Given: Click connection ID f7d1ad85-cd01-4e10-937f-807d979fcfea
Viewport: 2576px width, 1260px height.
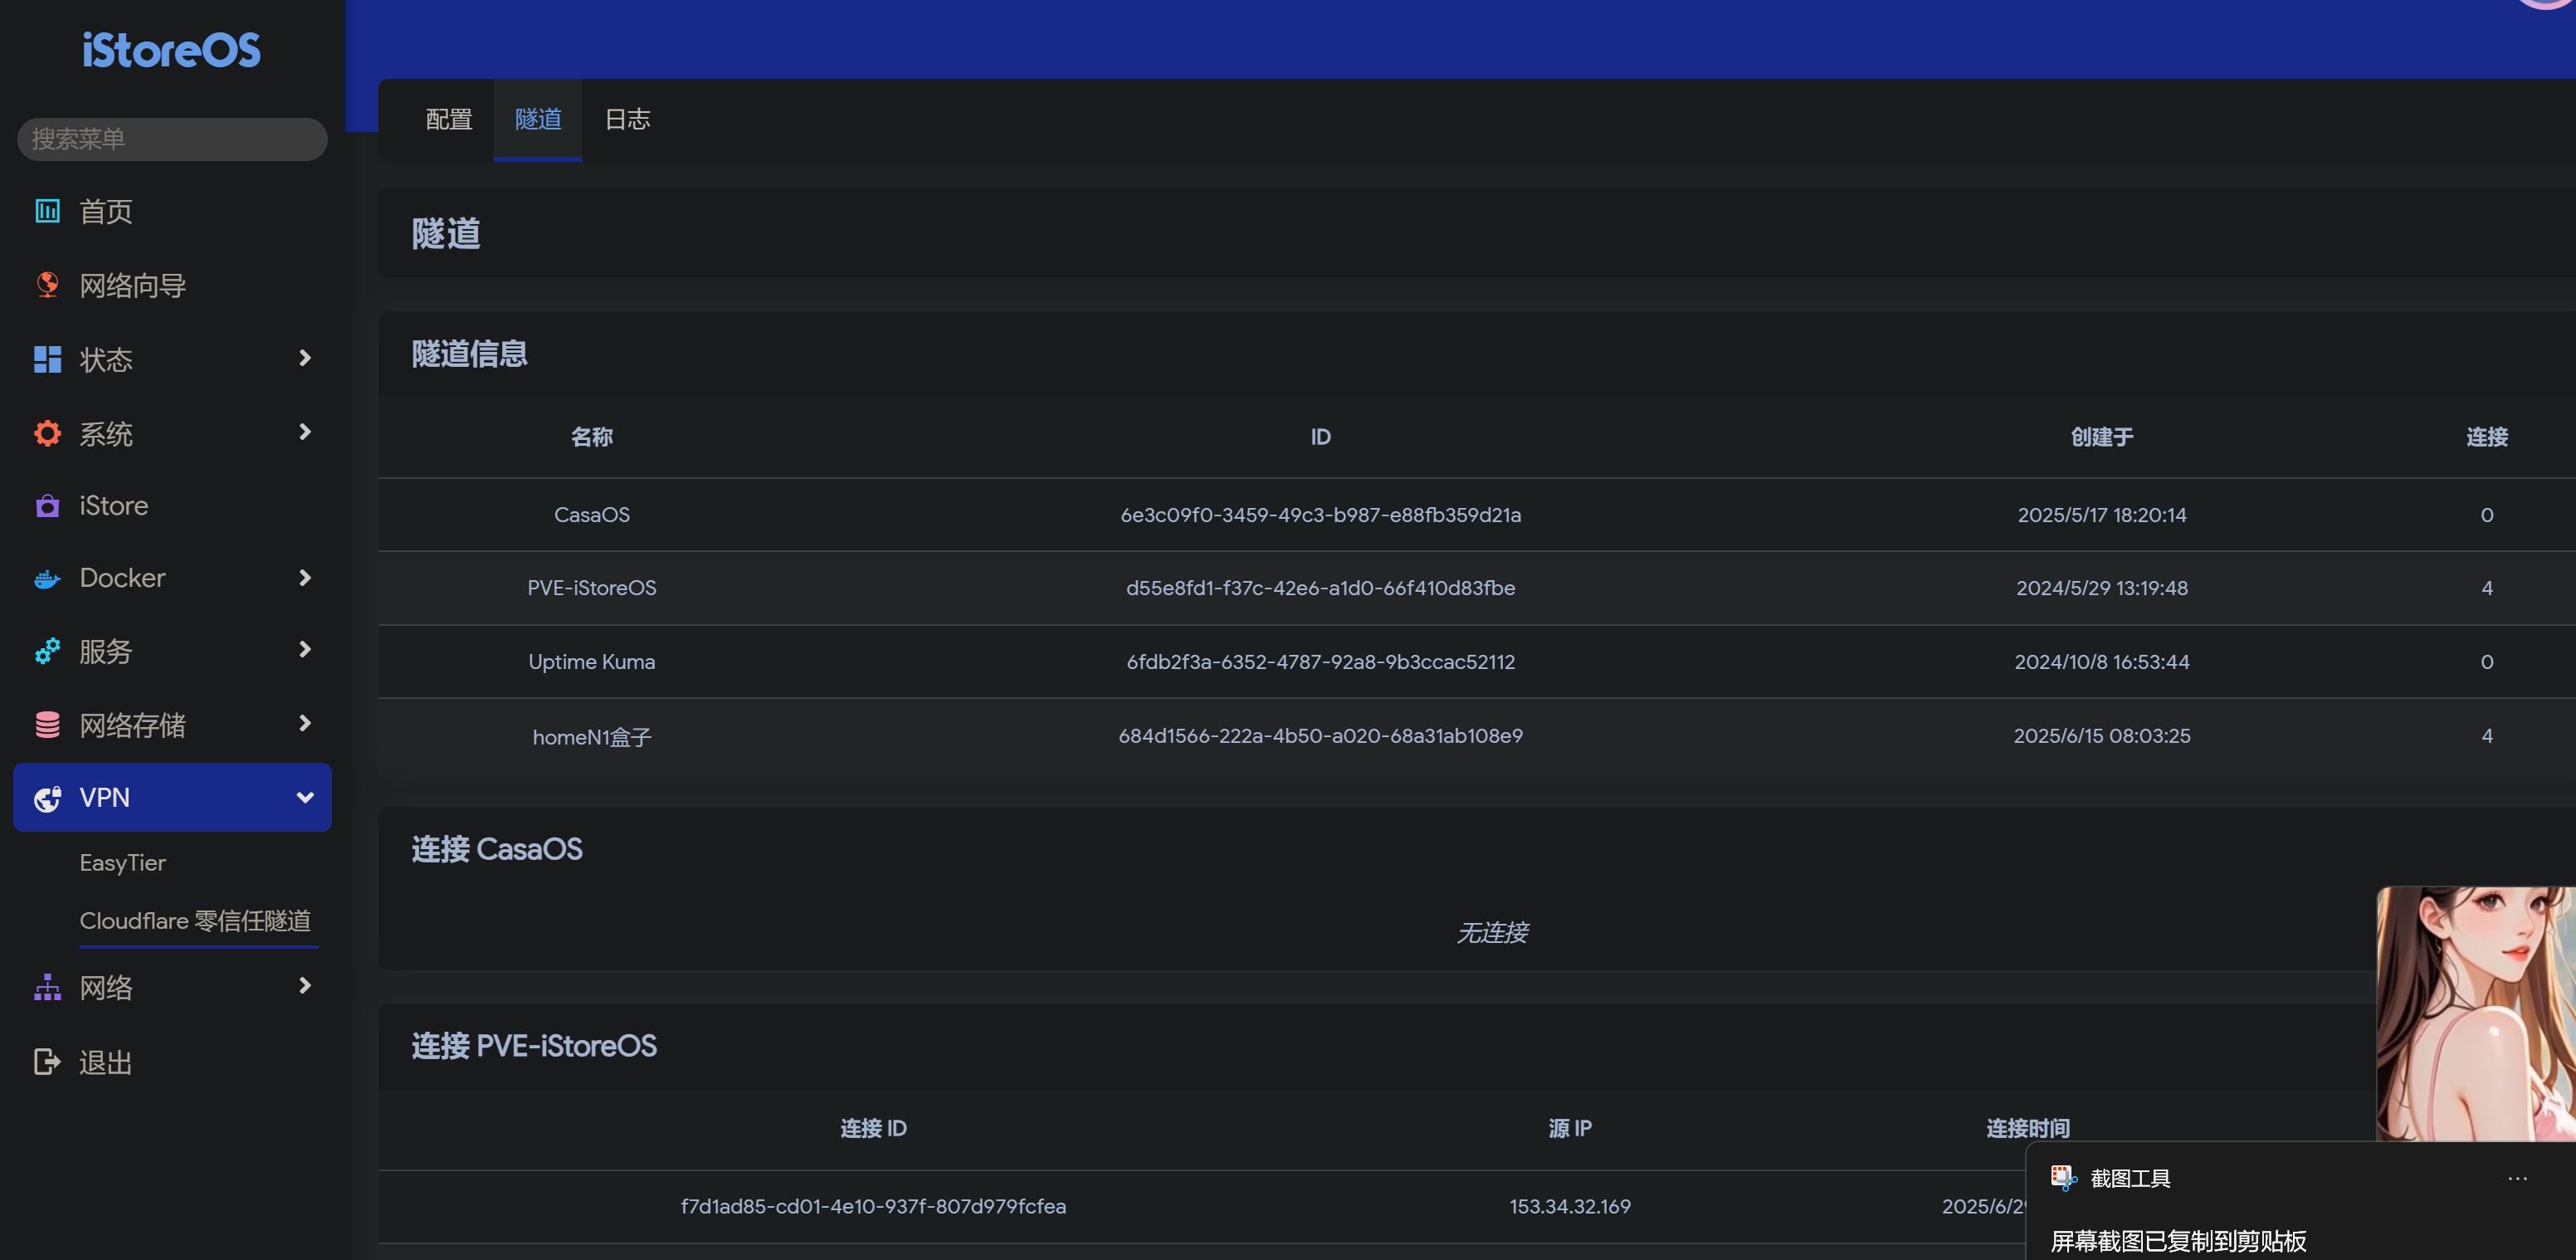Looking at the screenshot, I should tap(873, 1207).
